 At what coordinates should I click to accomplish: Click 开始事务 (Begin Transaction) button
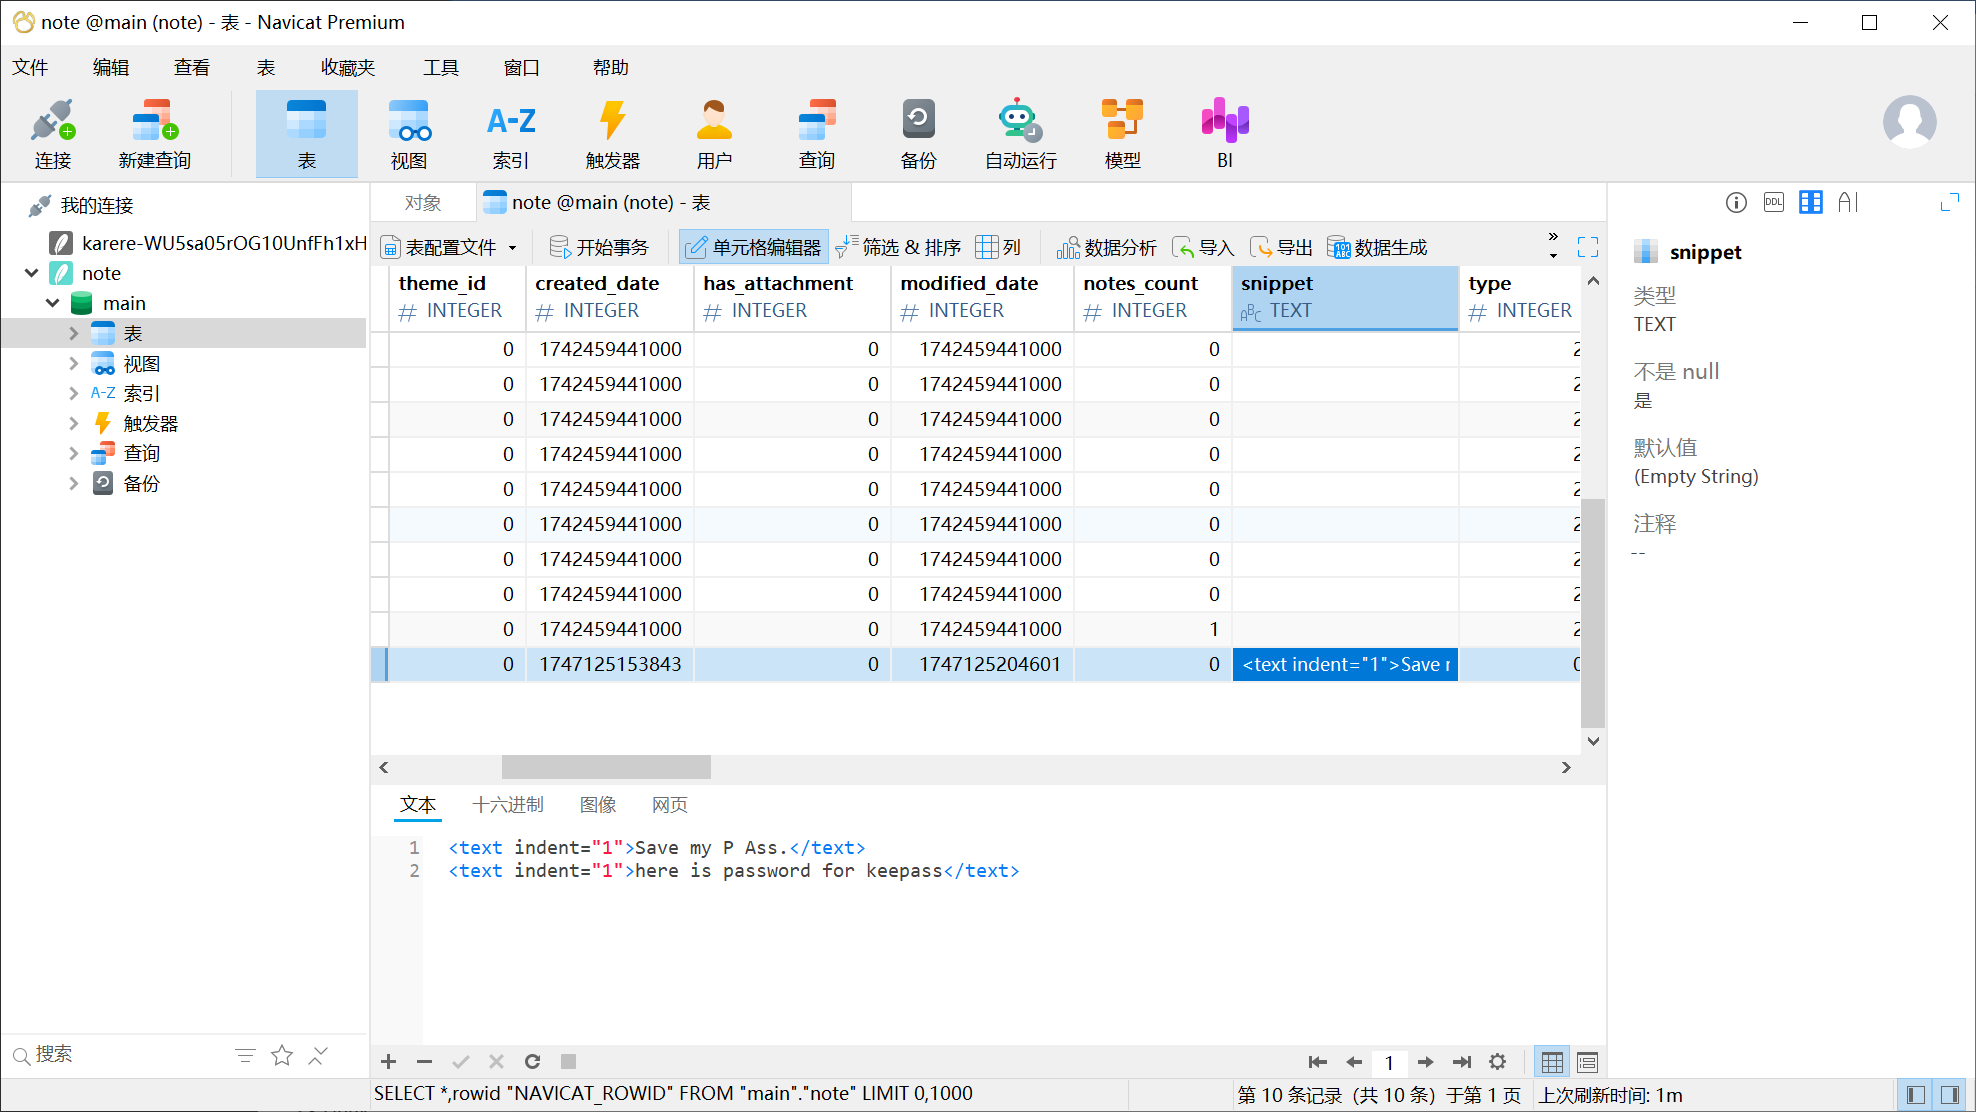point(599,247)
